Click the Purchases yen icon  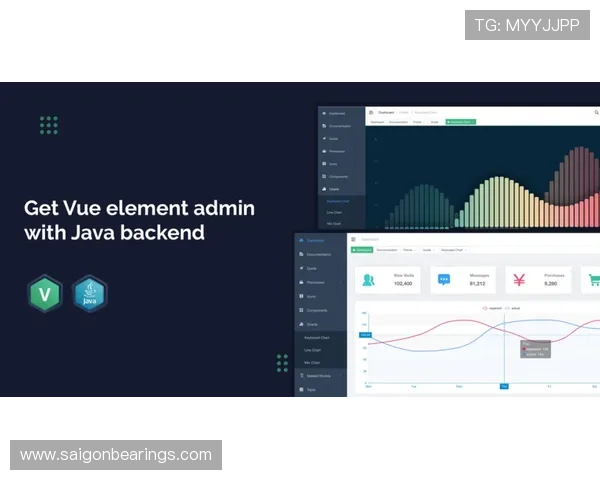pos(519,280)
